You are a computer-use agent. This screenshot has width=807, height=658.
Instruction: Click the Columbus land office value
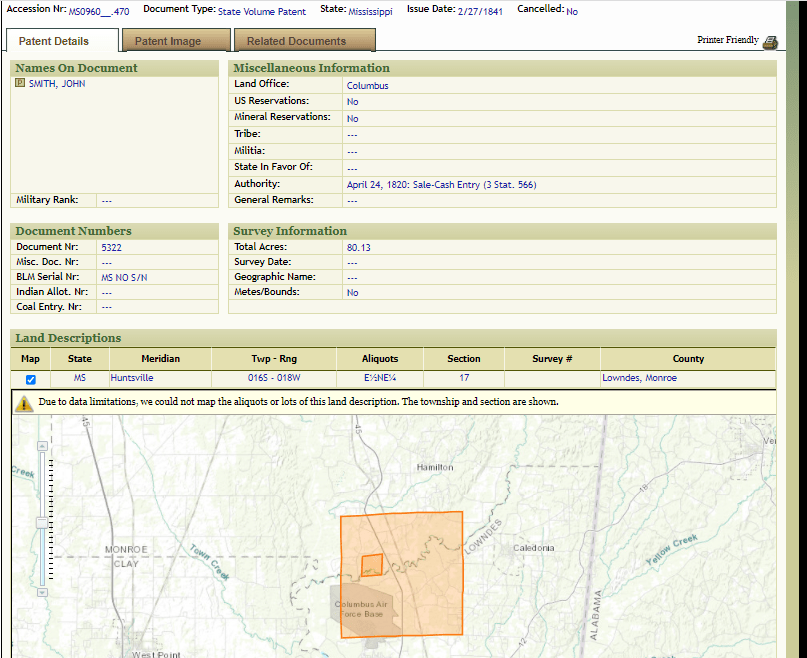(367, 86)
